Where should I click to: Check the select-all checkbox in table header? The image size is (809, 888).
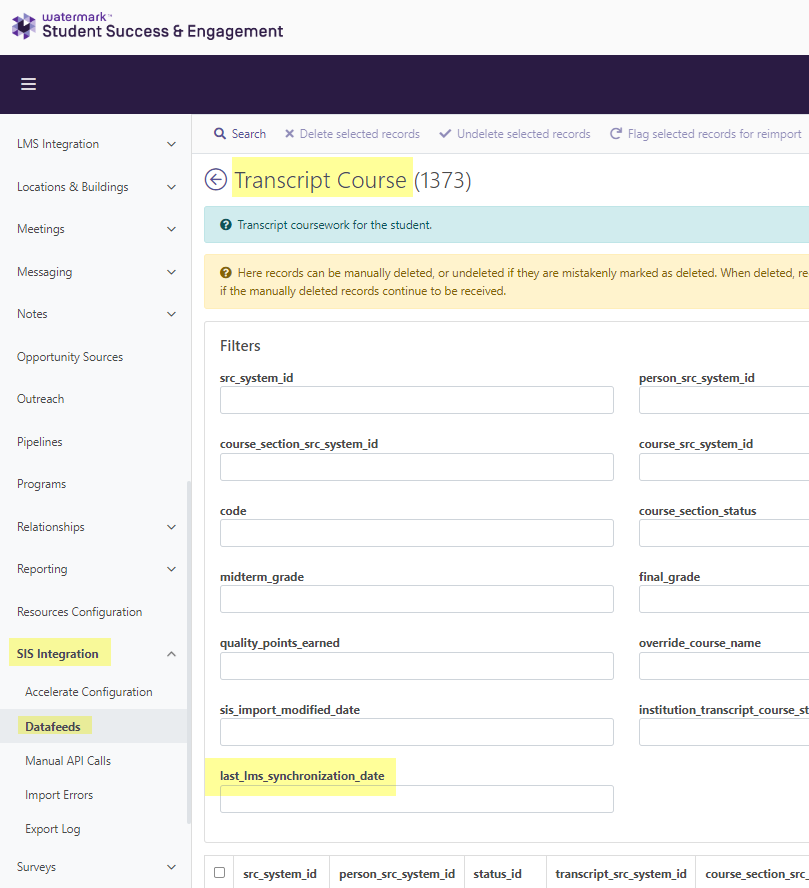tap(220, 873)
